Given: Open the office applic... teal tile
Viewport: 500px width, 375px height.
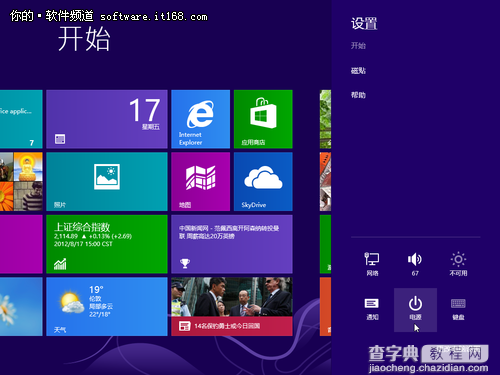Looking at the screenshot, I should [21, 119].
